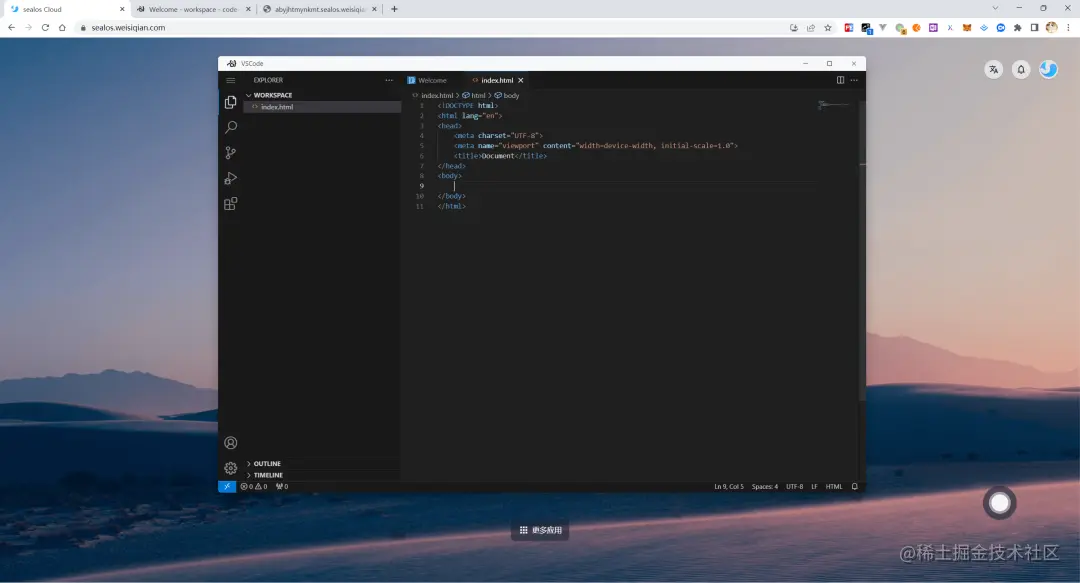Open the notifications bell in status bar
Image resolution: width=1080 pixels, height=583 pixels.
[855, 487]
